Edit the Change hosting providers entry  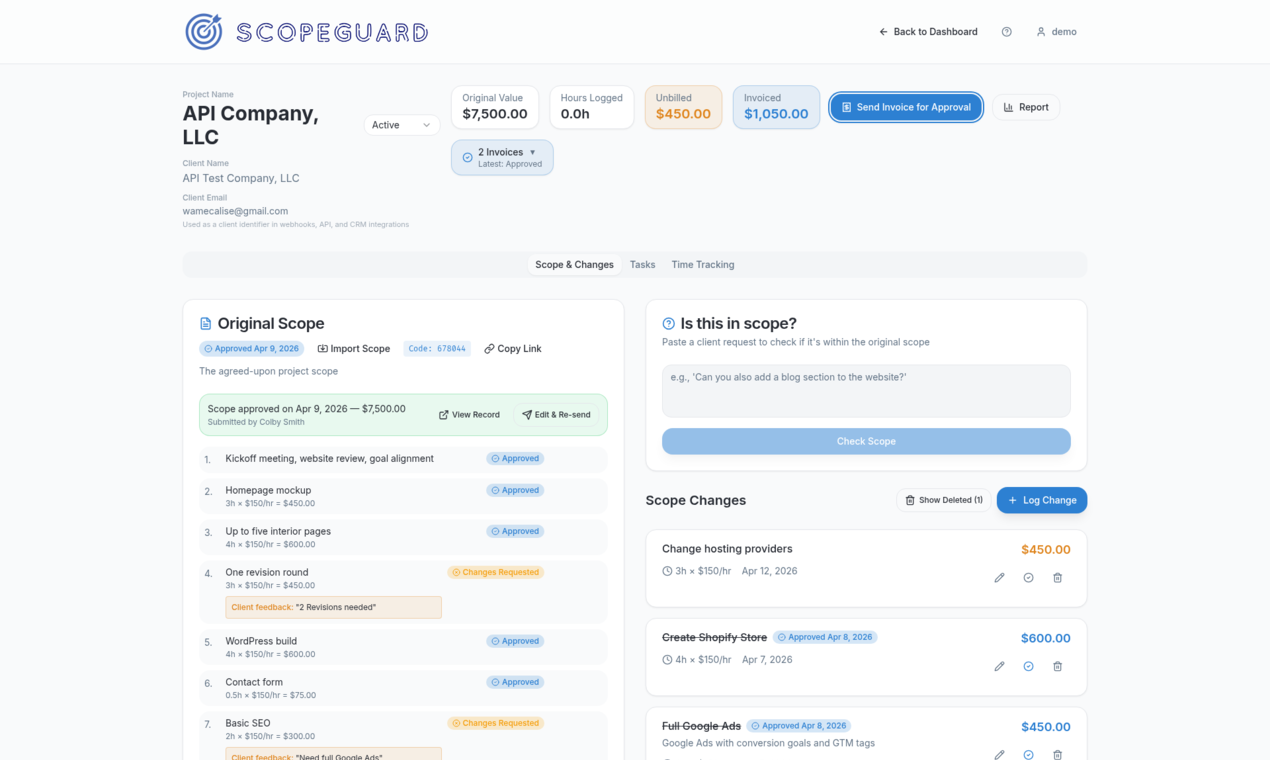pos(999,578)
